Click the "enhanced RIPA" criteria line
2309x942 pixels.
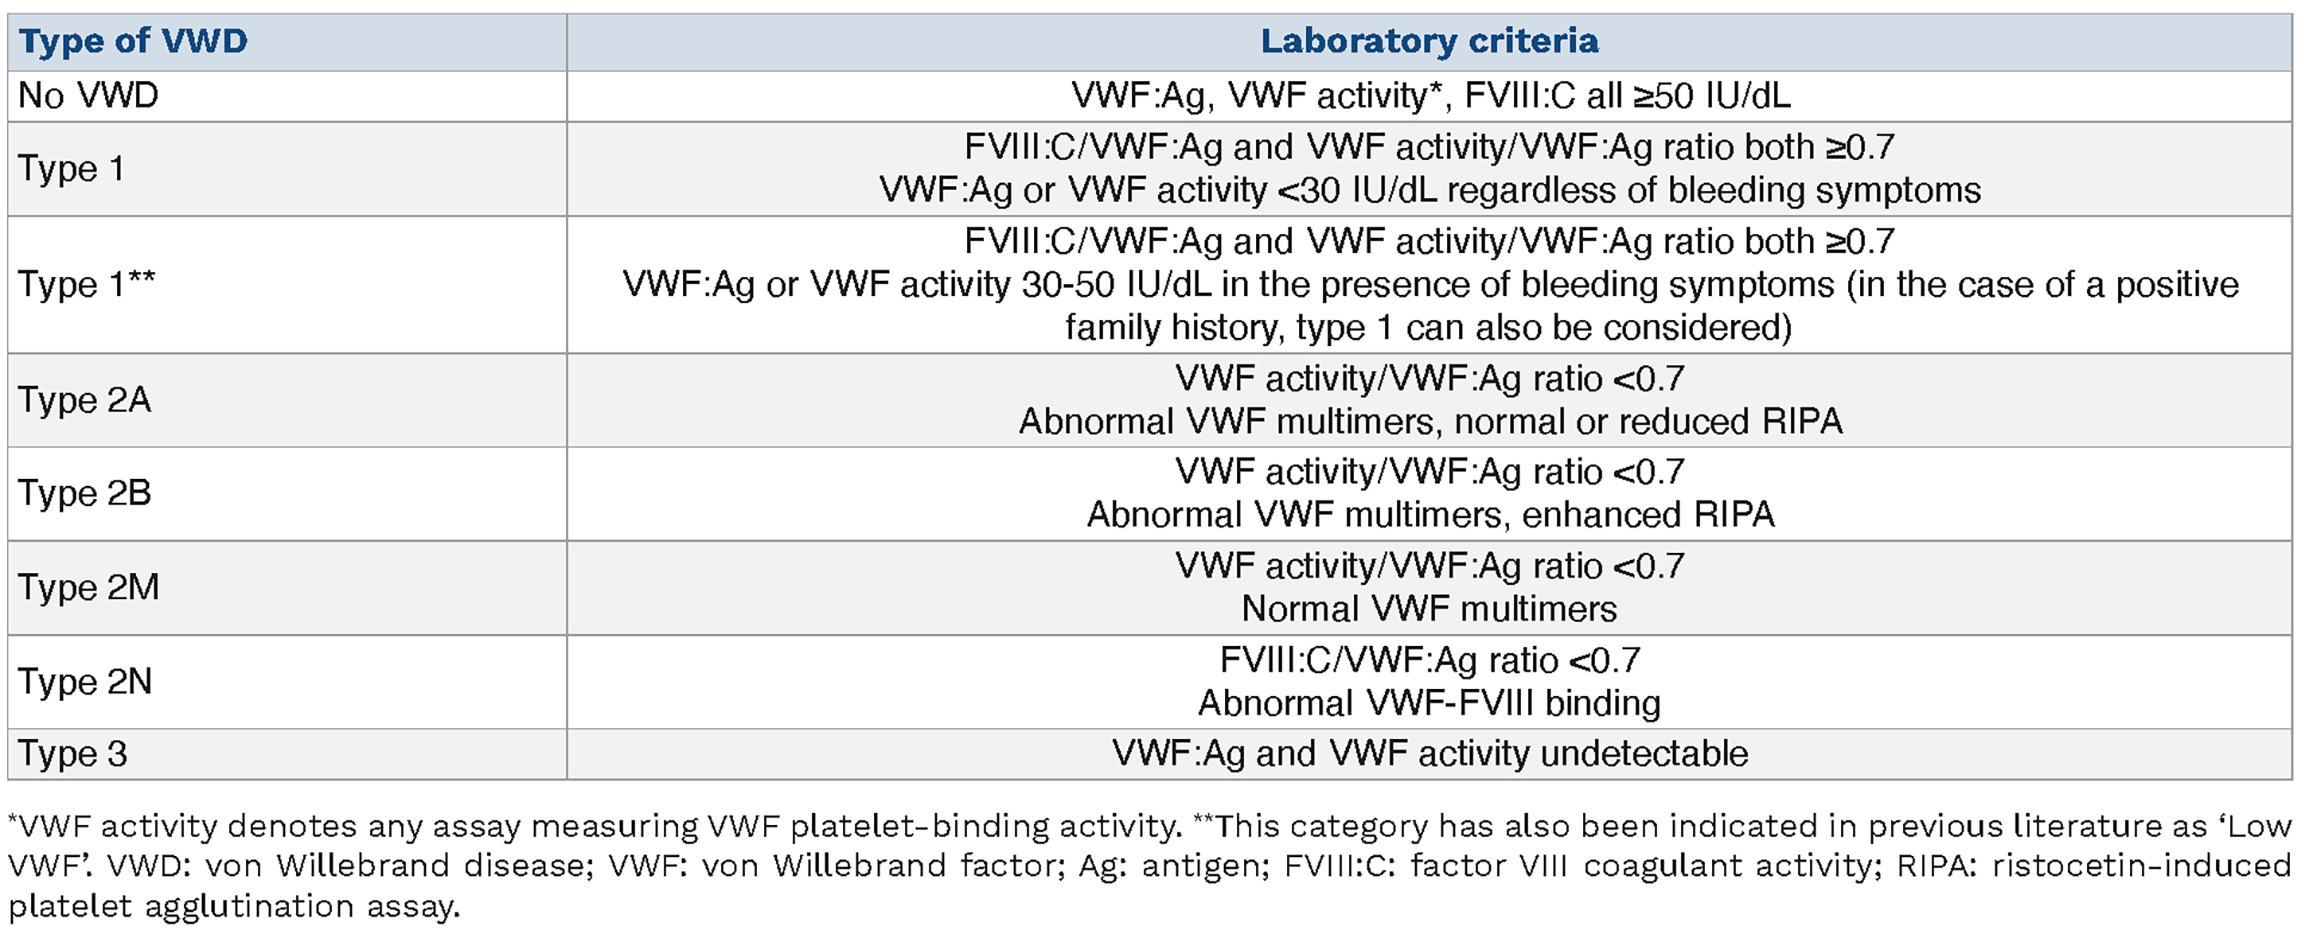[1429, 514]
